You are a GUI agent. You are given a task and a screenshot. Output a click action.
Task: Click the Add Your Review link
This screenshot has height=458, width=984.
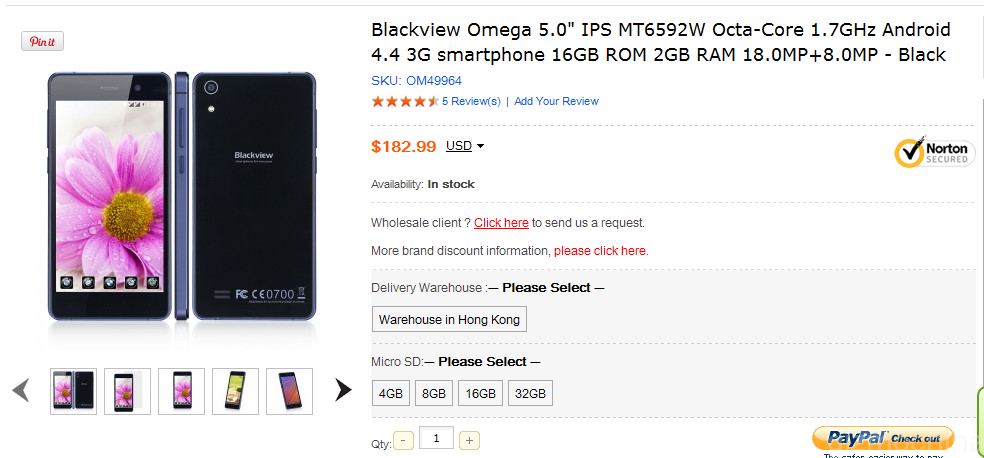click(557, 101)
